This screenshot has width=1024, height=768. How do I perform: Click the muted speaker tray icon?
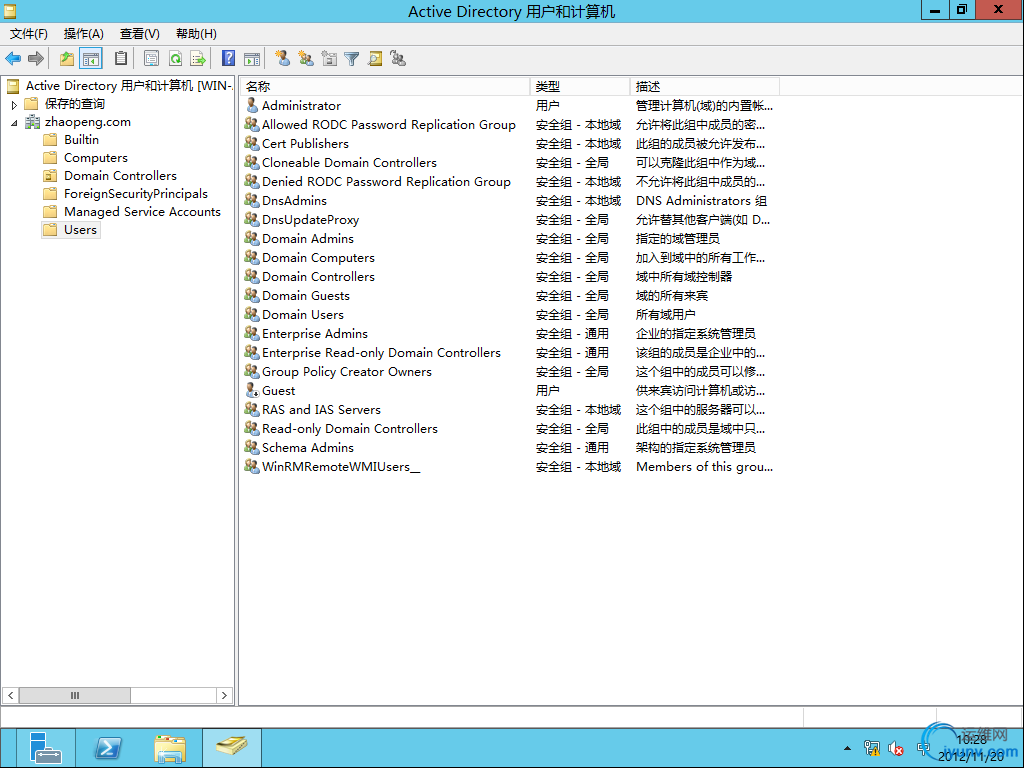[x=895, y=748]
